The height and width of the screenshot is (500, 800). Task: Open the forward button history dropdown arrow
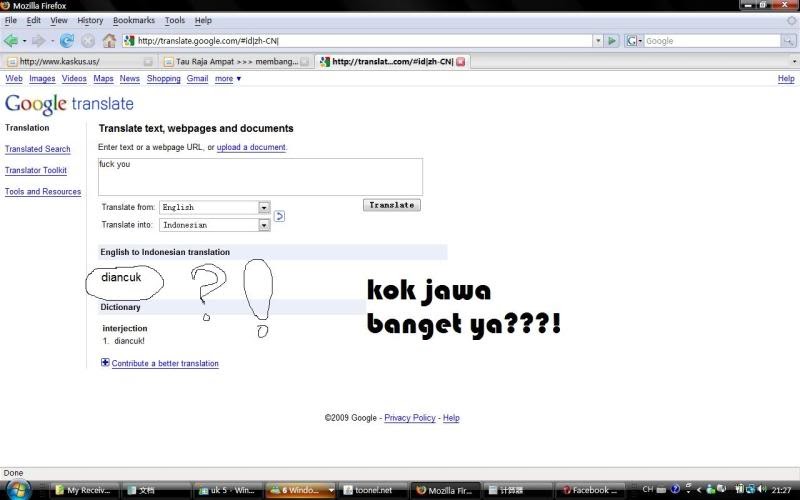[x=52, y=41]
